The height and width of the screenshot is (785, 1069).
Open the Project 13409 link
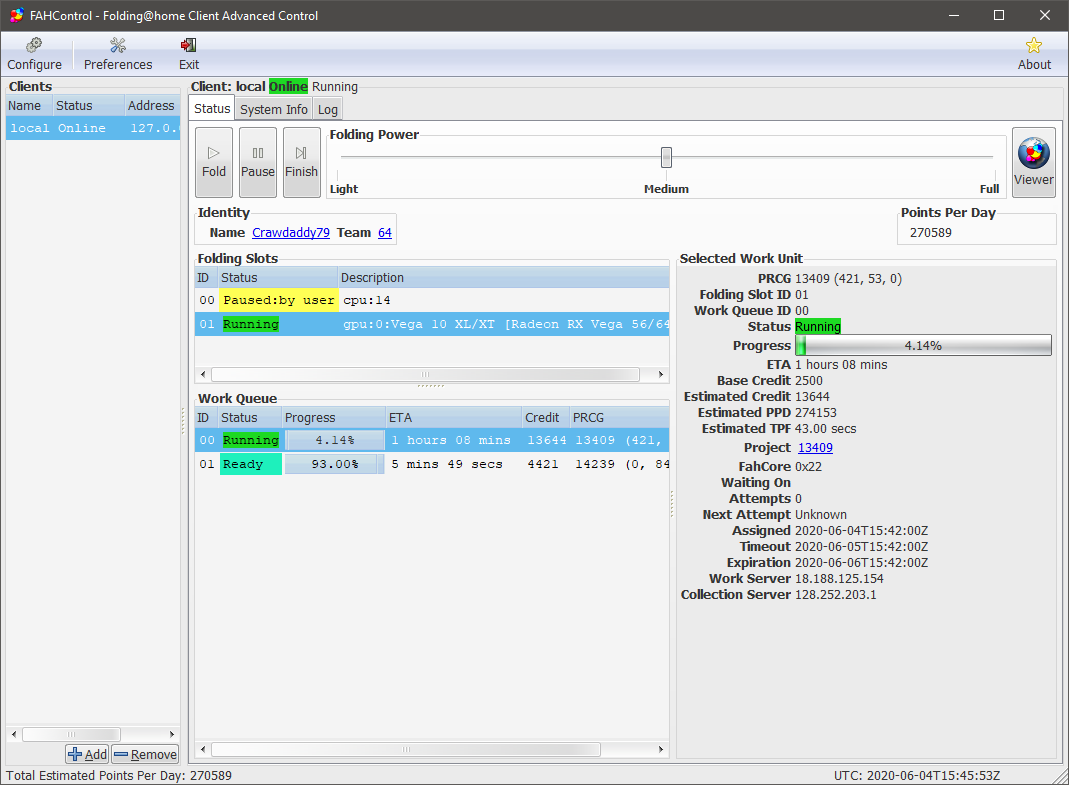click(x=815, y=447)
